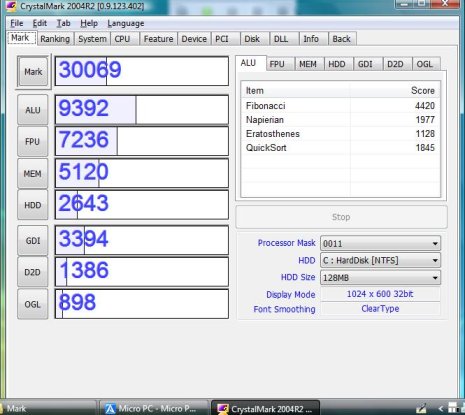Open the File menu

pyautogui.click(x=17, y=23)
